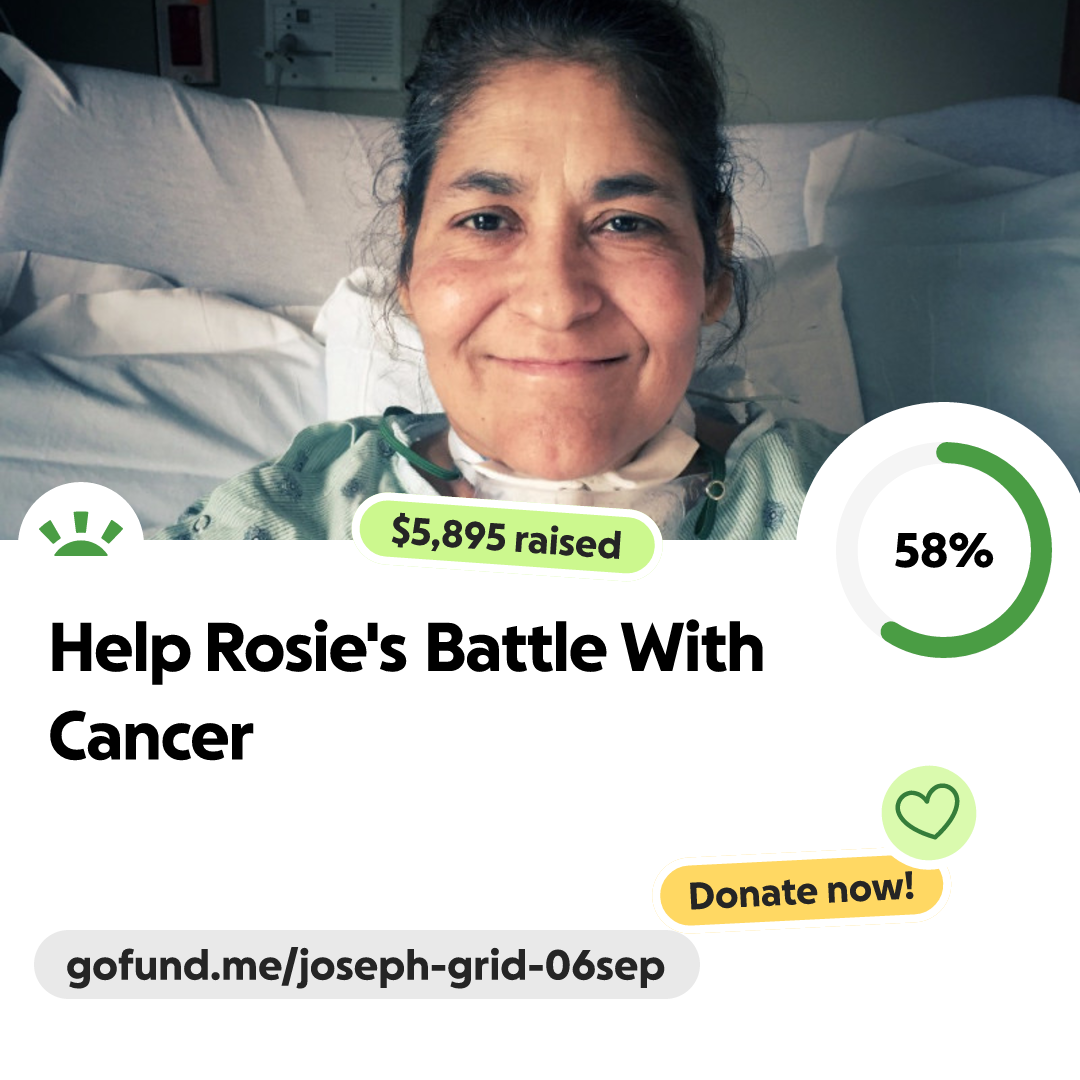Open the campaign photo of smiling woman
The image size is (1080, 1080).
[x=540, y=269]
